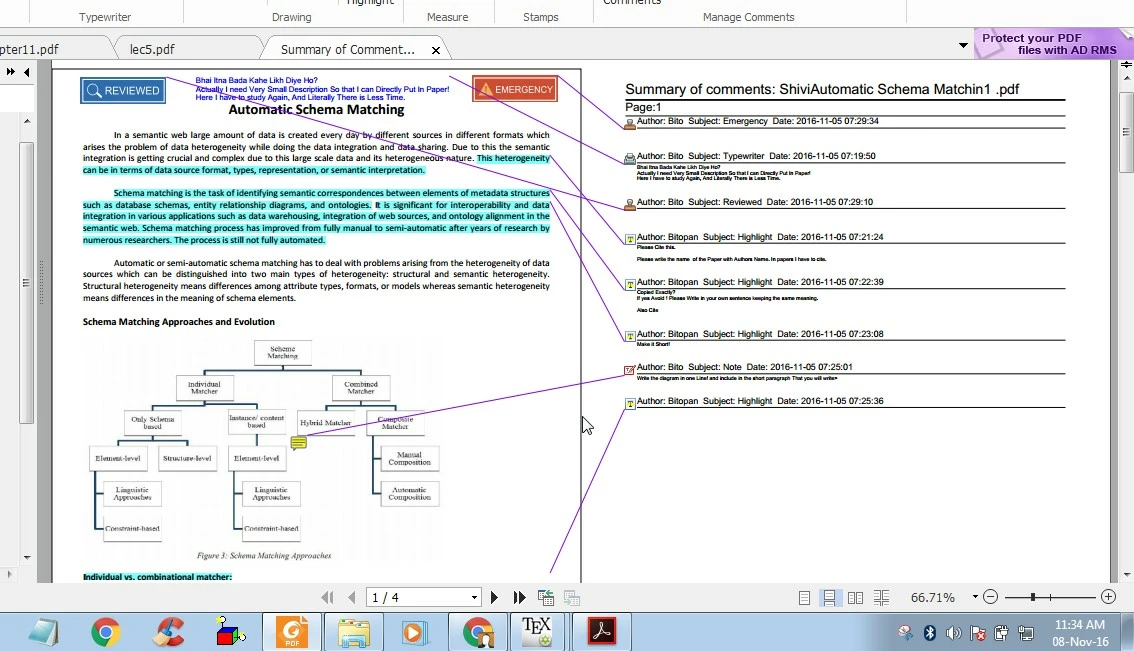Go to previous view
This screenshot has height=651, width=1134.
pyautogui.click(x=546, y=597)
